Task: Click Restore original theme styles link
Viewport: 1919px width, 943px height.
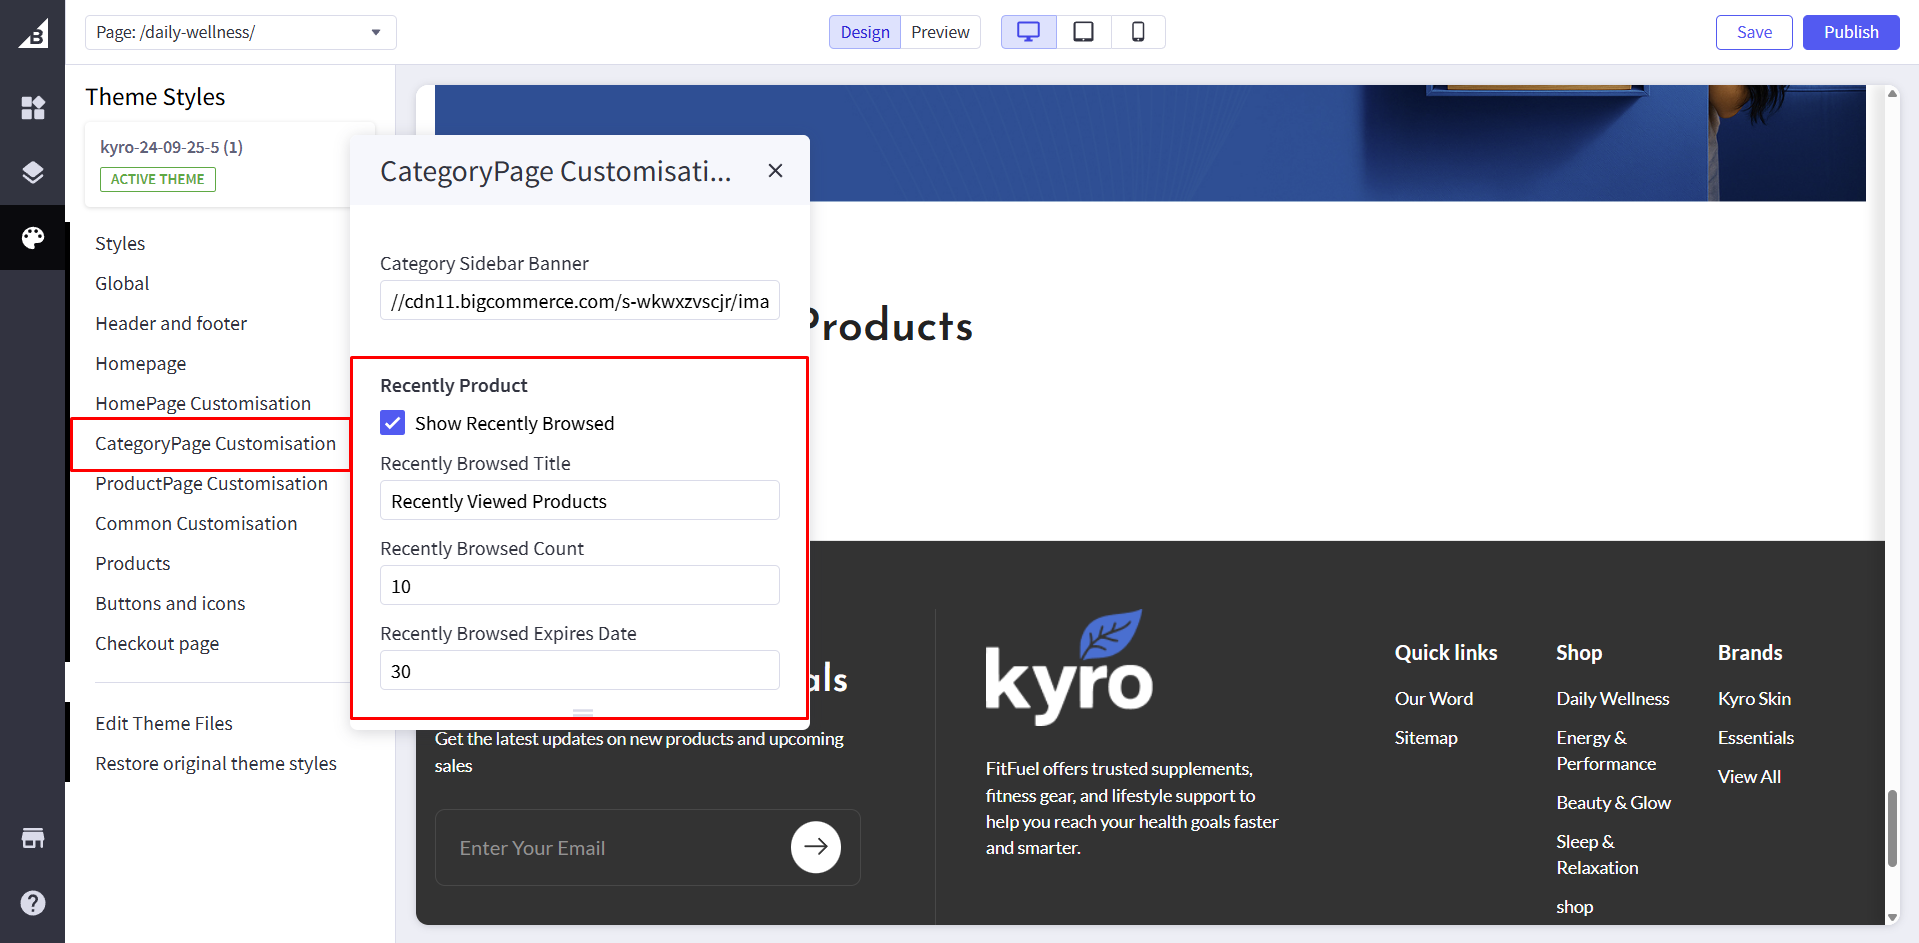Action: [216, 764]
